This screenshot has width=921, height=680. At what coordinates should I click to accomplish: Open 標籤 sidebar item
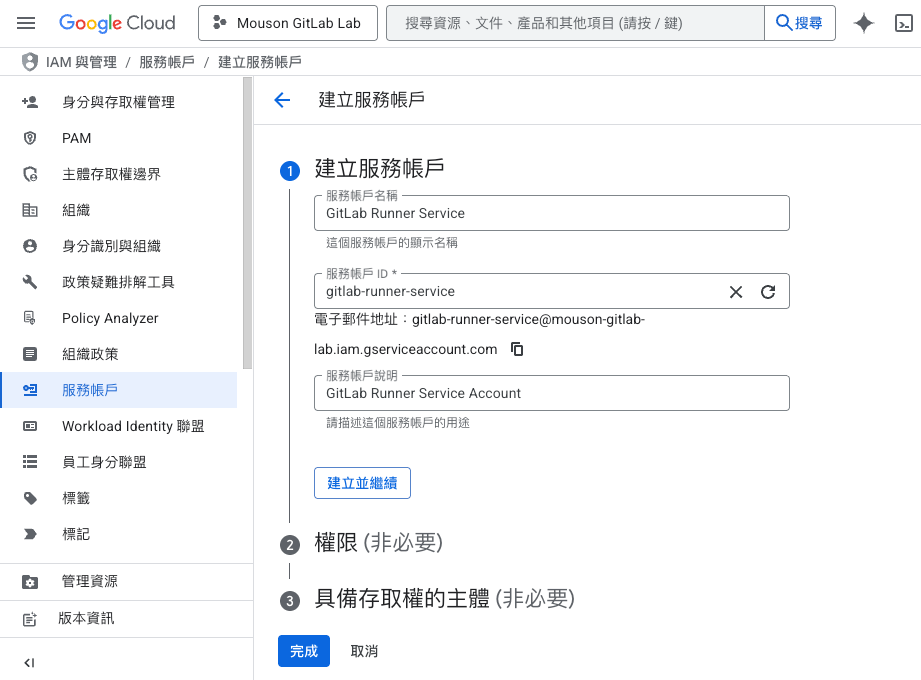tap(119, 498)
